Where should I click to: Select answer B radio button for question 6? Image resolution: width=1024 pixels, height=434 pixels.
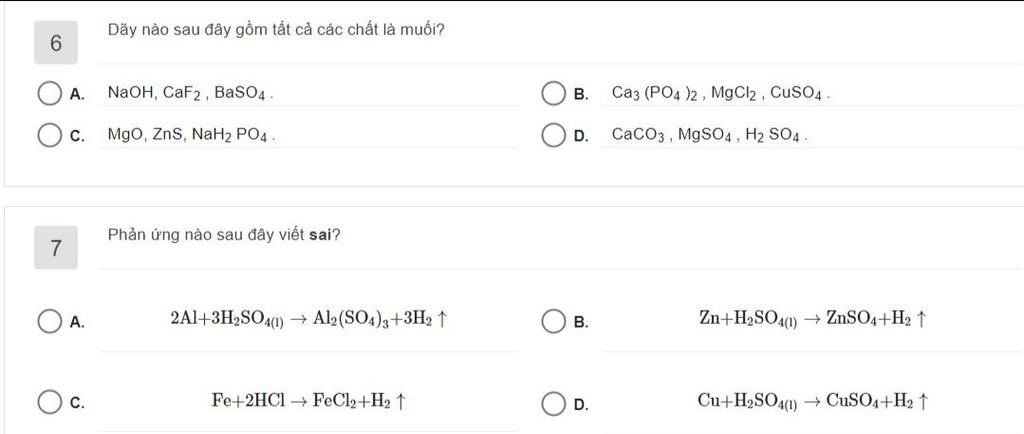(553, 94)
